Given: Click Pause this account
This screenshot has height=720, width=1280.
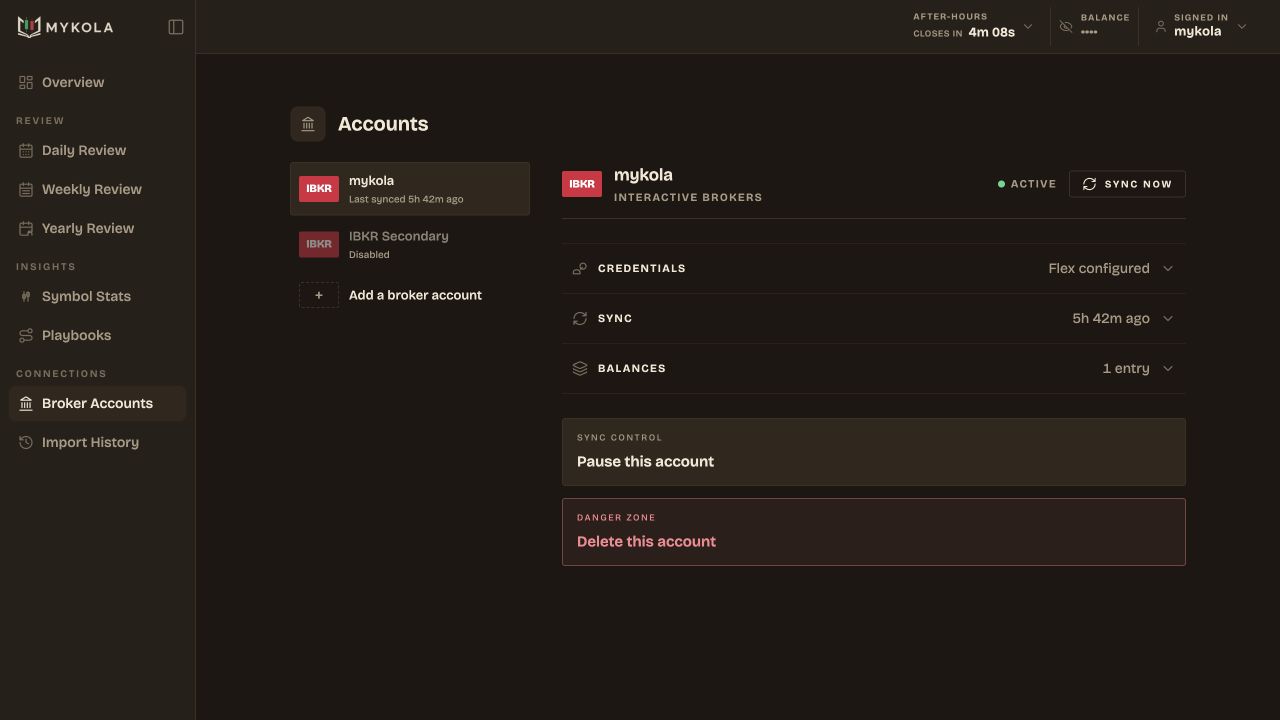Looking at the screenshot, I should pos(874,452).
